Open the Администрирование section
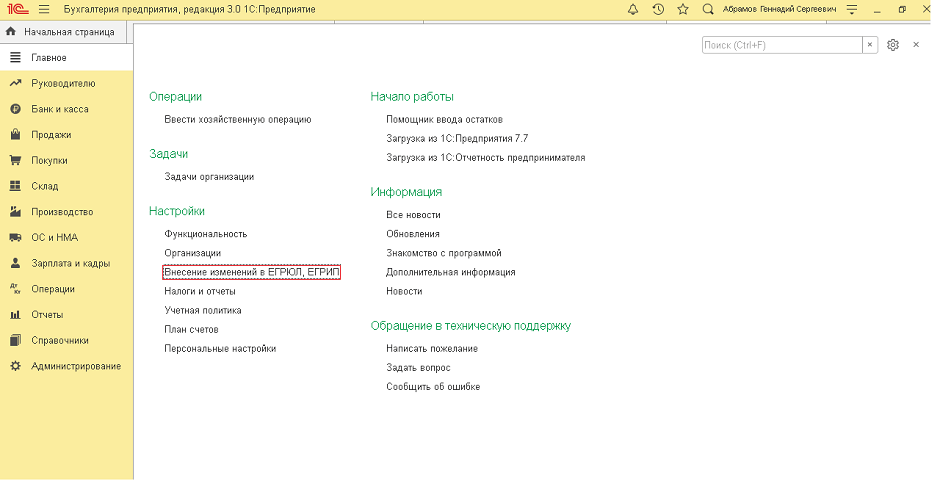940x481 pixels. pos(66,367)
